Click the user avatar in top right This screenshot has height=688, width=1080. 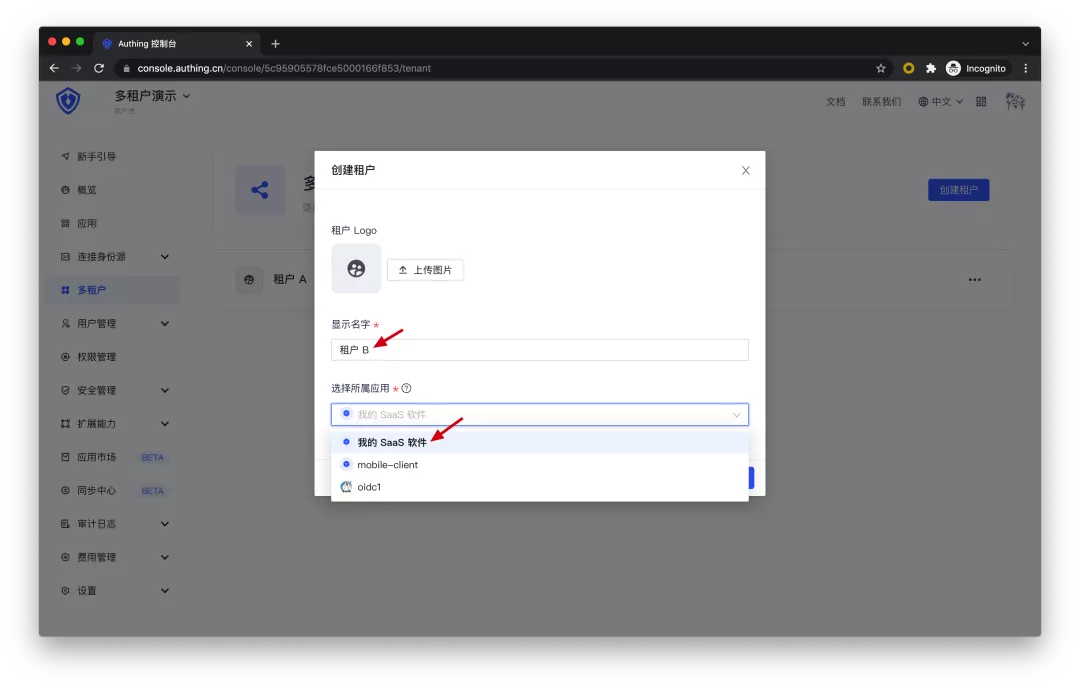1015,101
